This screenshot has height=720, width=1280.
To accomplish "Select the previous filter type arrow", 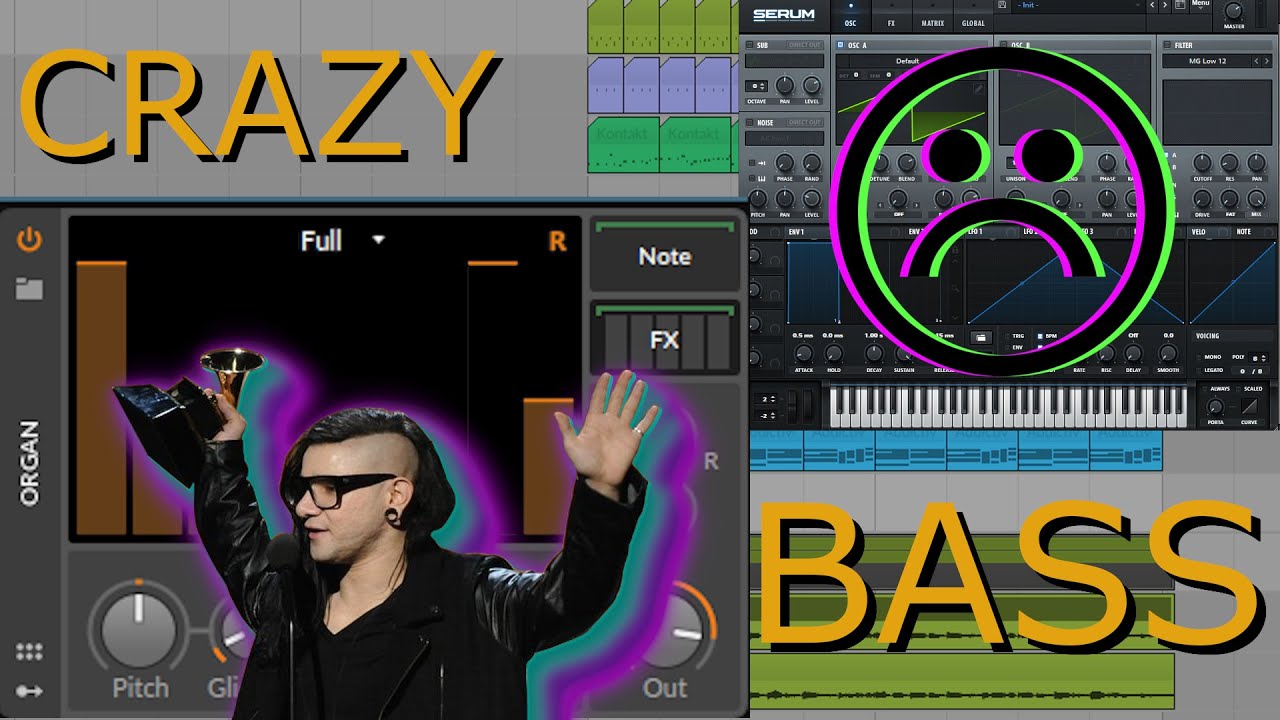I will click(1257, 61).
